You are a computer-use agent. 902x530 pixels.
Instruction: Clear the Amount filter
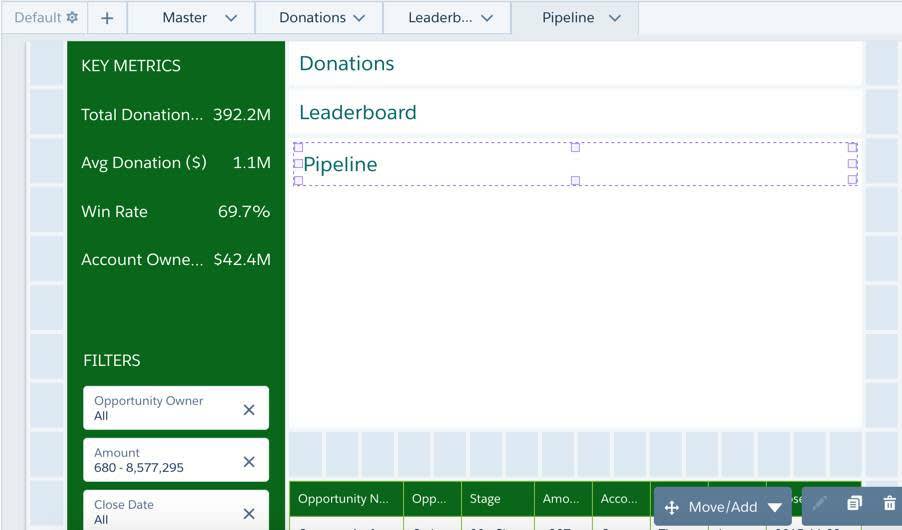point(249,462)
